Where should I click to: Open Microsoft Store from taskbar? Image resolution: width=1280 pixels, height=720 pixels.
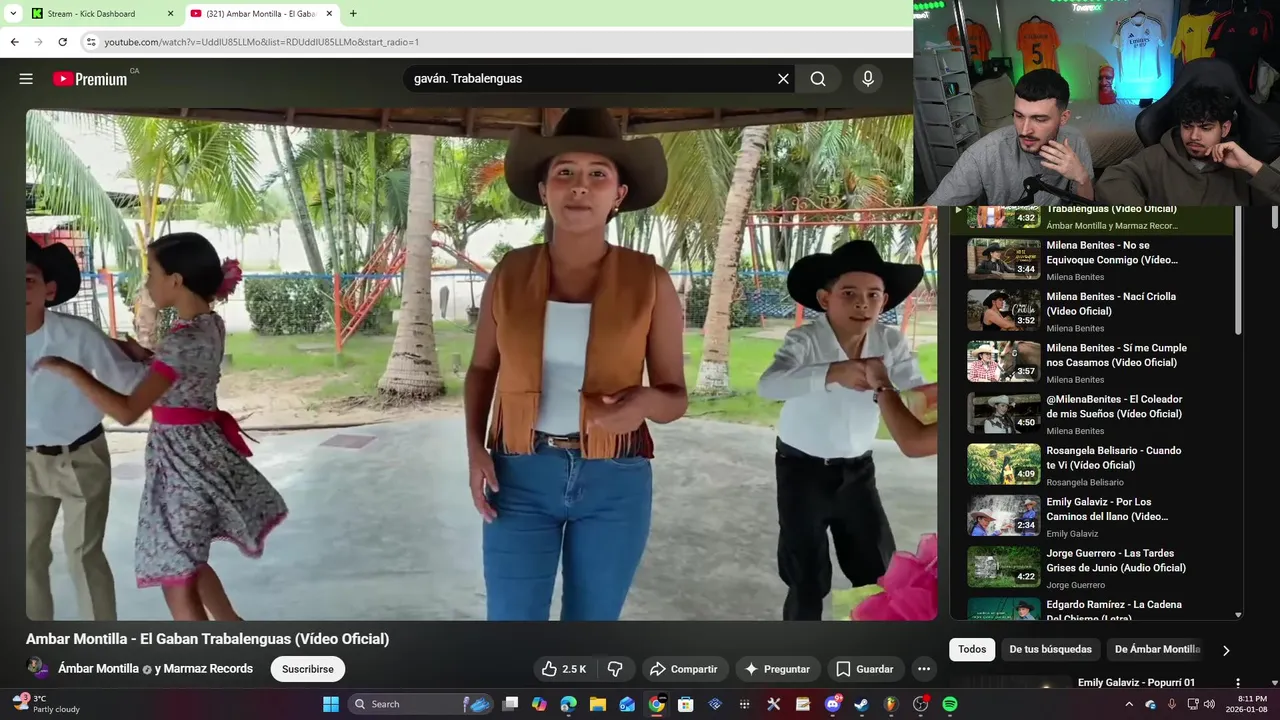point(685,704)
